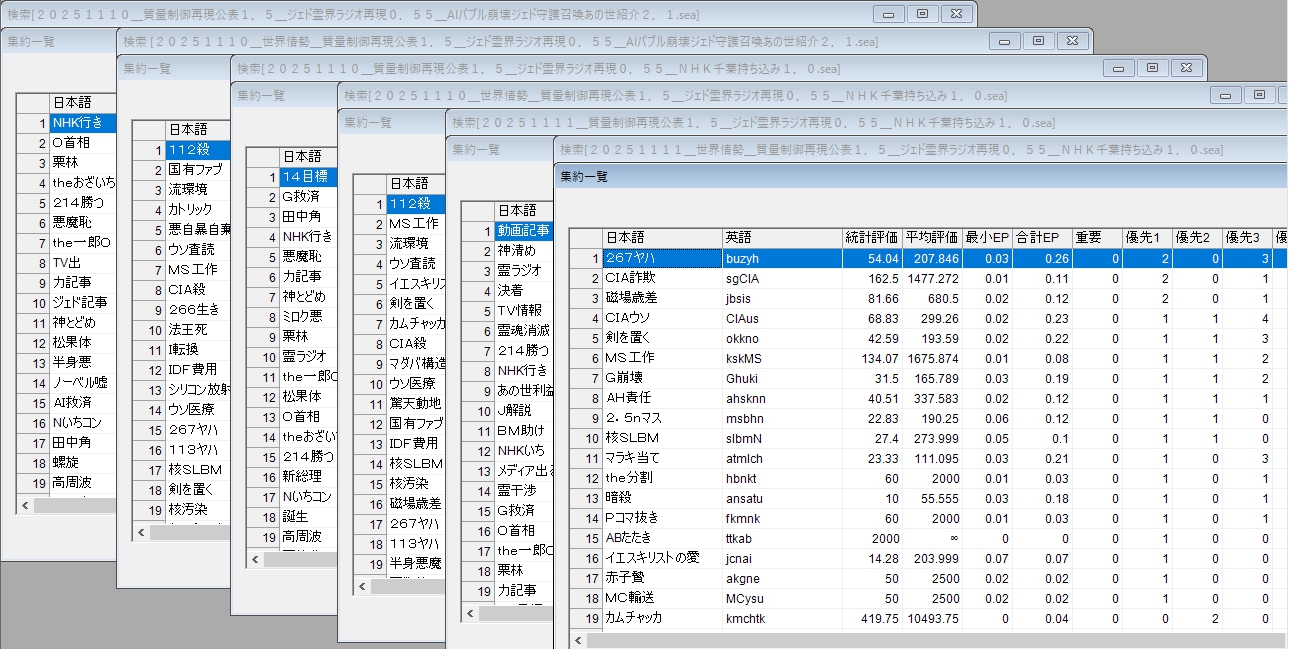Click left scroll arrow in the front table
Viewport: 1289px width, 649px height.
tap(579, 640)
